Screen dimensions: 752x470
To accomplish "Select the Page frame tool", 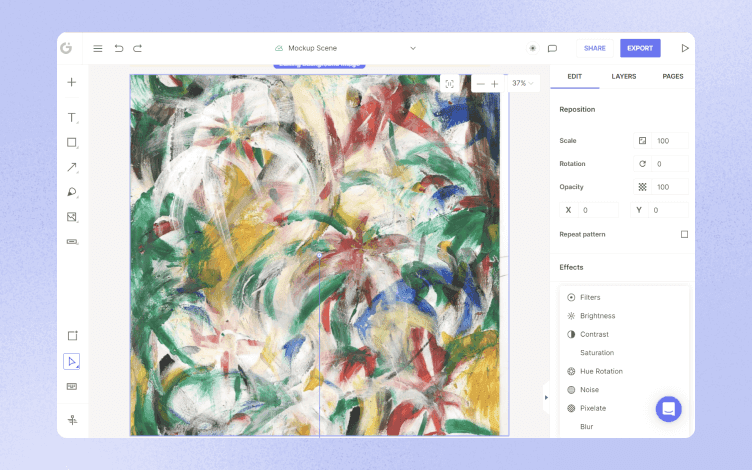I will (72, 335).
